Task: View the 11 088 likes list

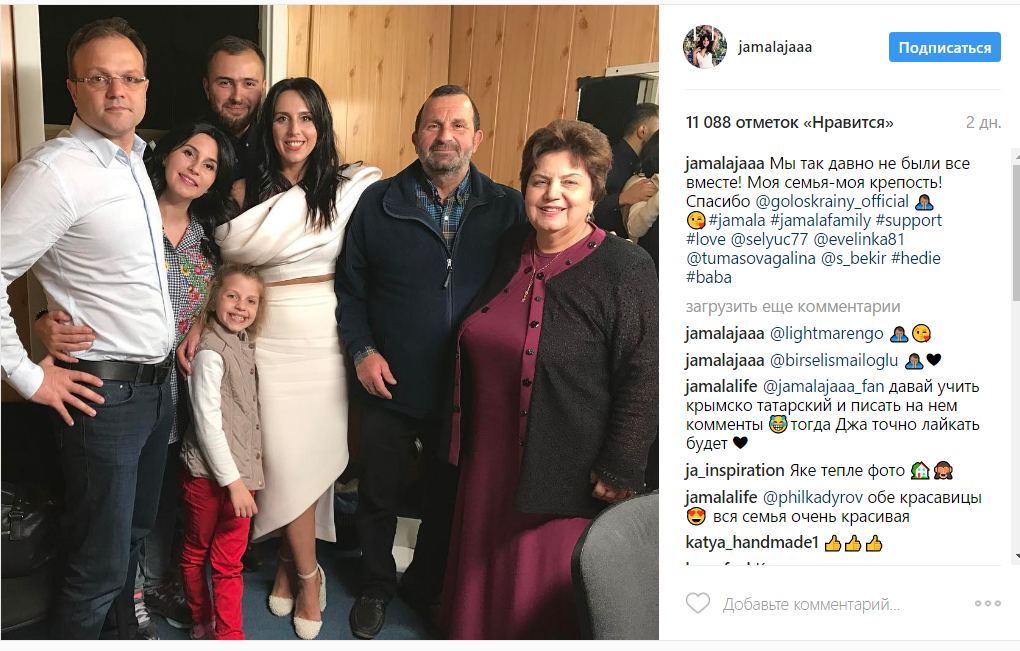Action: click(790, 122)
